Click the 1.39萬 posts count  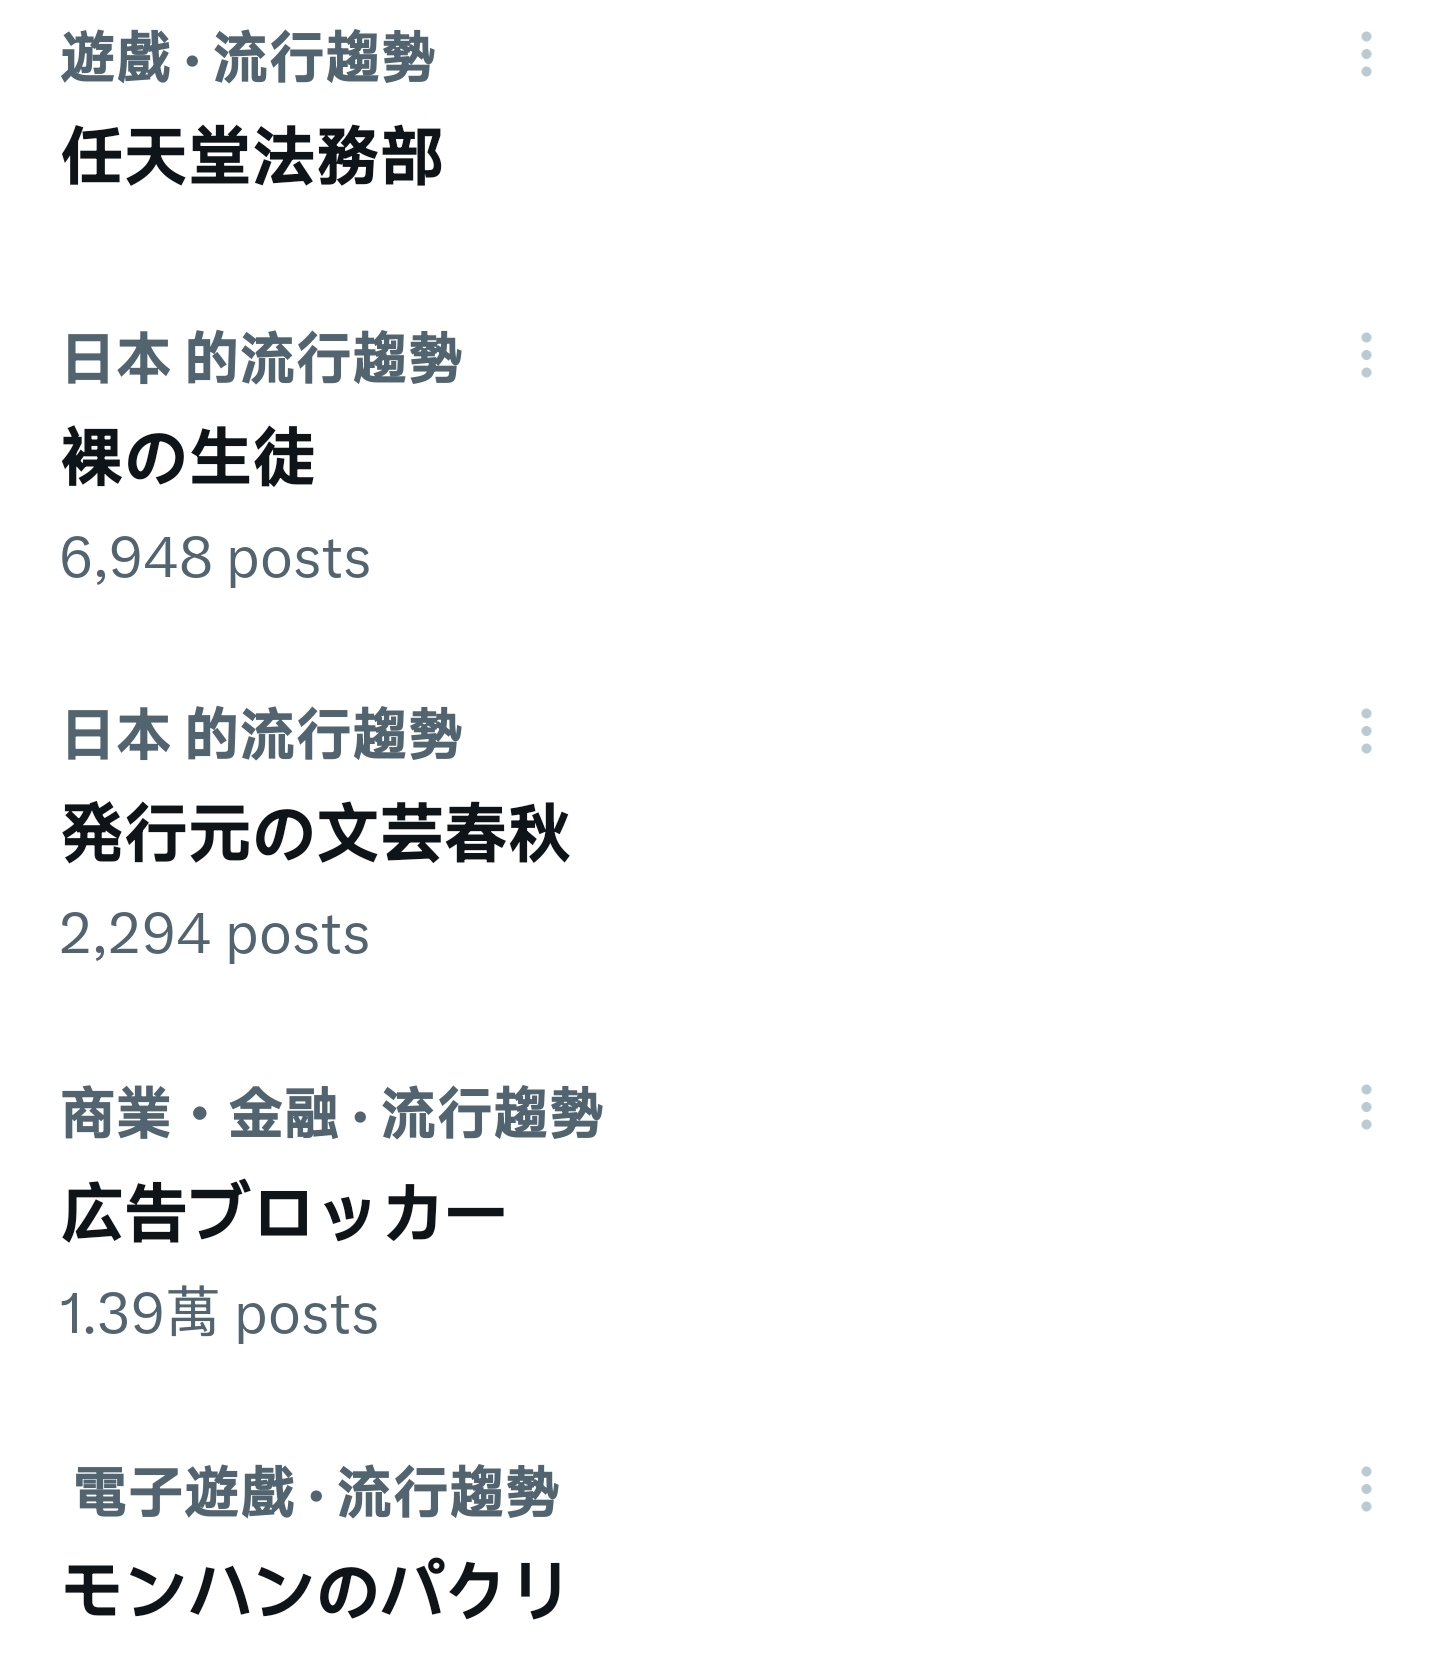click(219, 1313)
